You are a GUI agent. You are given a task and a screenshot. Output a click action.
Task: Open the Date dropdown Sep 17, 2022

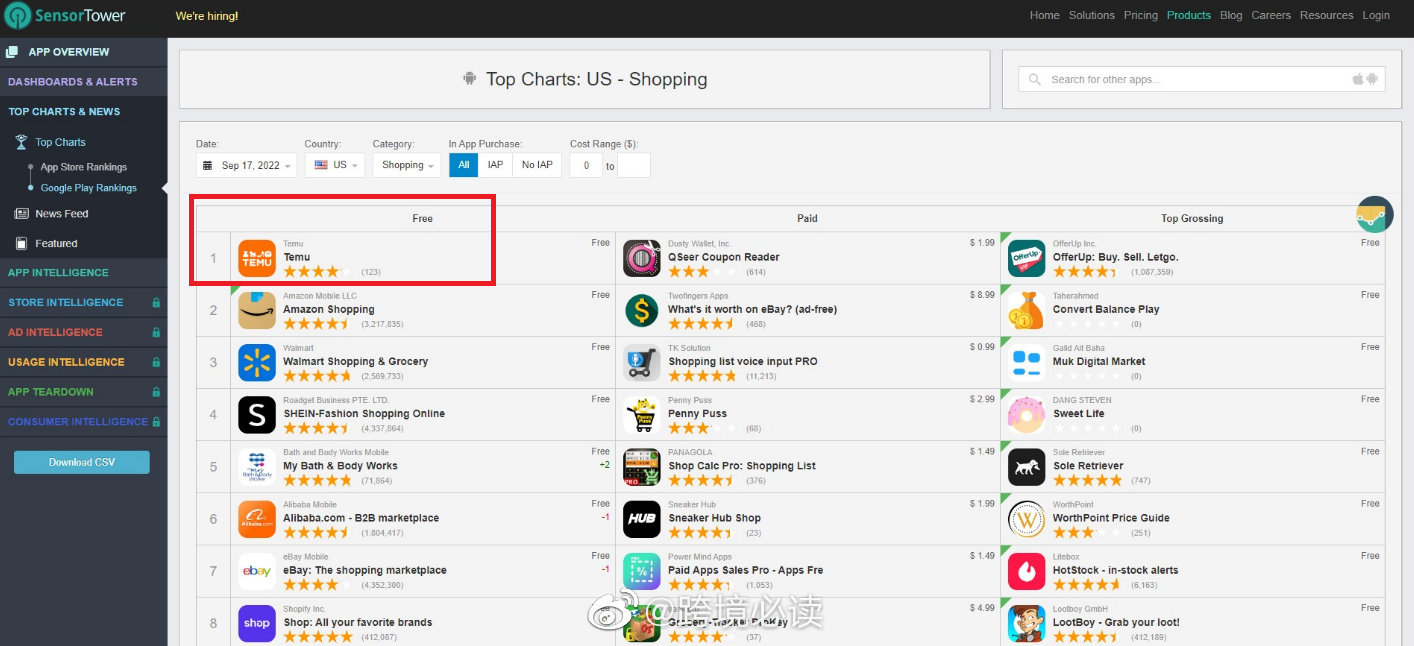click(x=248, y=165)
